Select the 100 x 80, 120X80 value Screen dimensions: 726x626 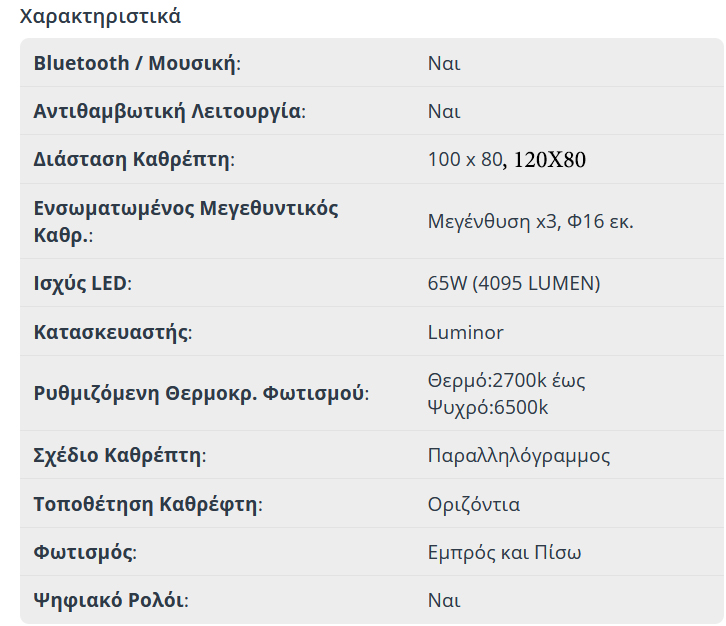tap(506, 159)
